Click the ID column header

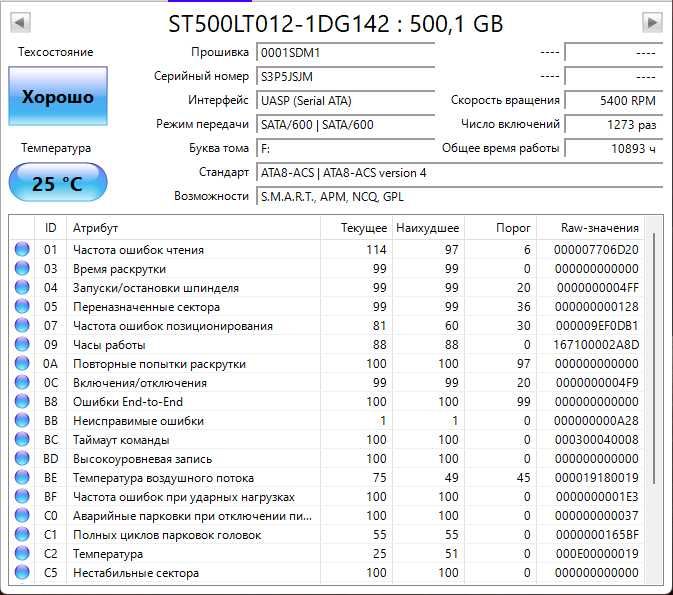pos(50,228)
